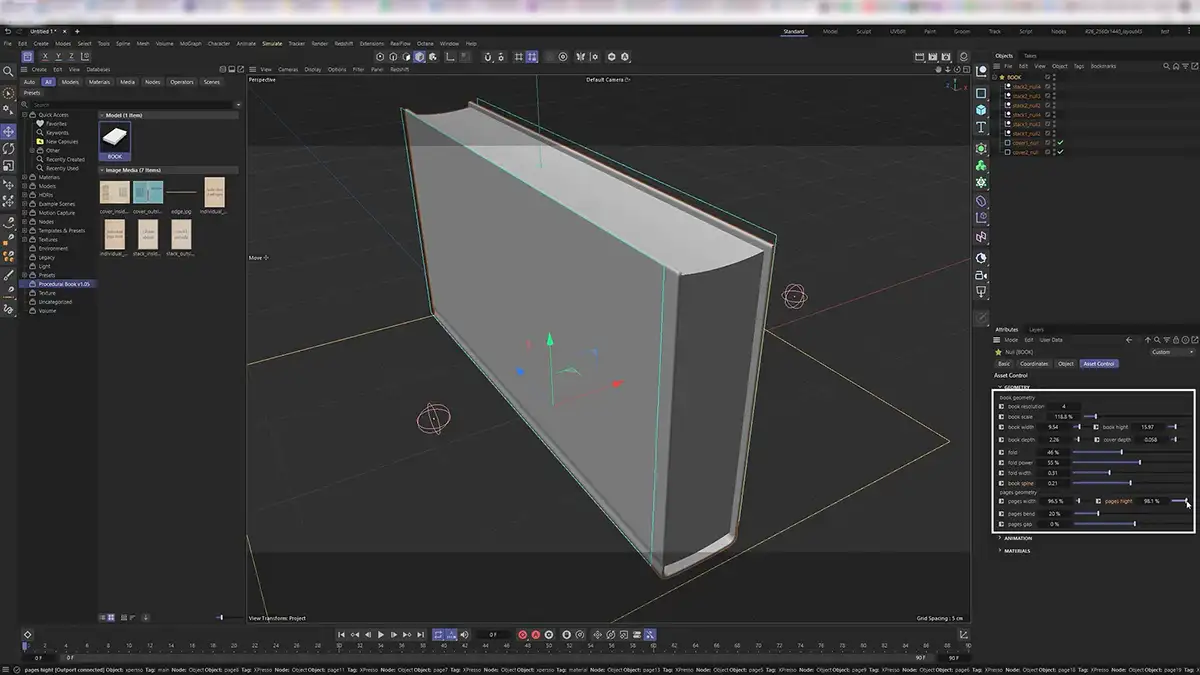Lock the X axis toggle
This screenshot has height=675, width=1200.
[44, 57]
